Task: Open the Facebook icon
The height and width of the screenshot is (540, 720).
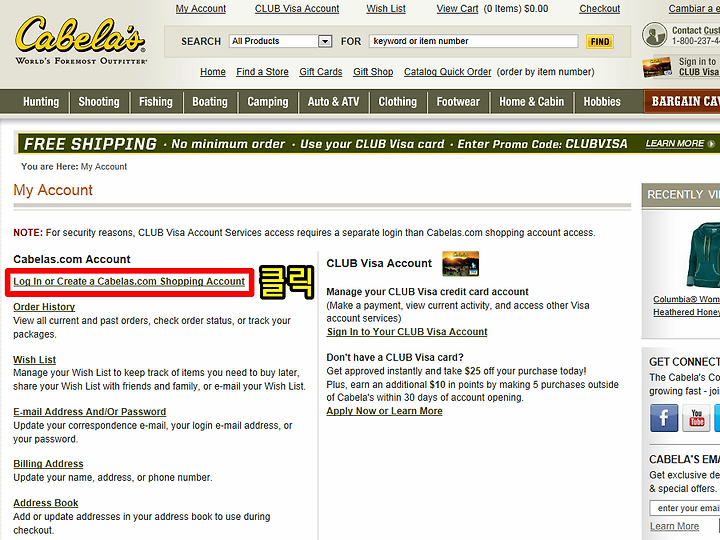Action: tap(664, 417)
